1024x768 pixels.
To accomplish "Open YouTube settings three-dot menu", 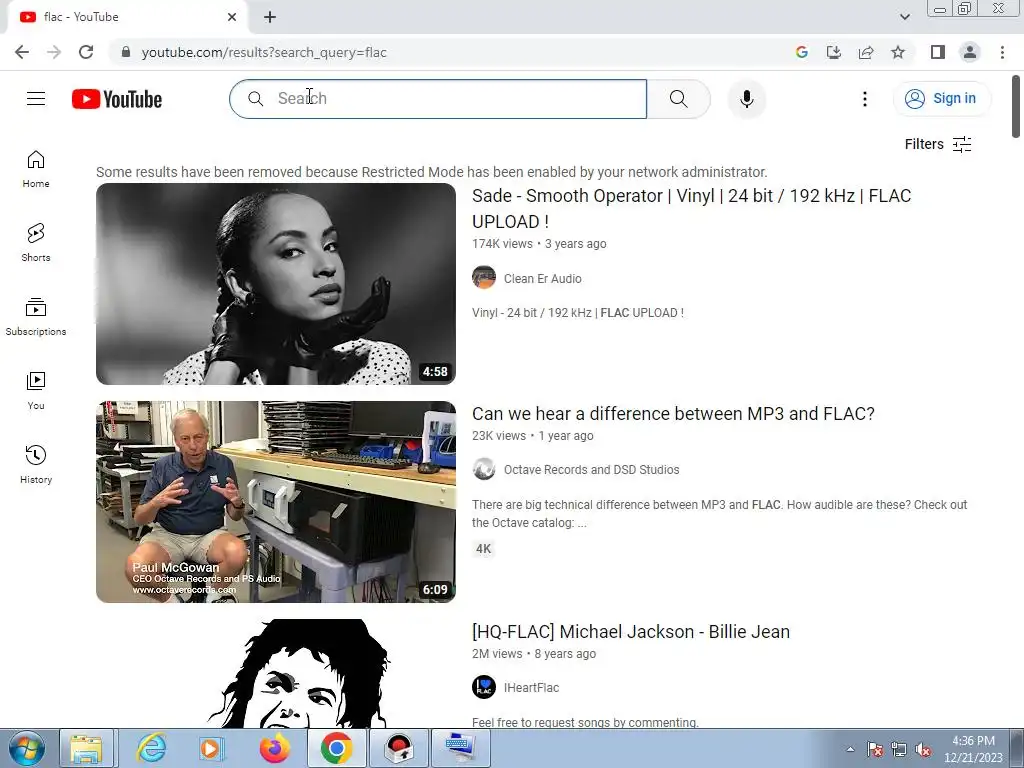I will [x=865, y=99].
